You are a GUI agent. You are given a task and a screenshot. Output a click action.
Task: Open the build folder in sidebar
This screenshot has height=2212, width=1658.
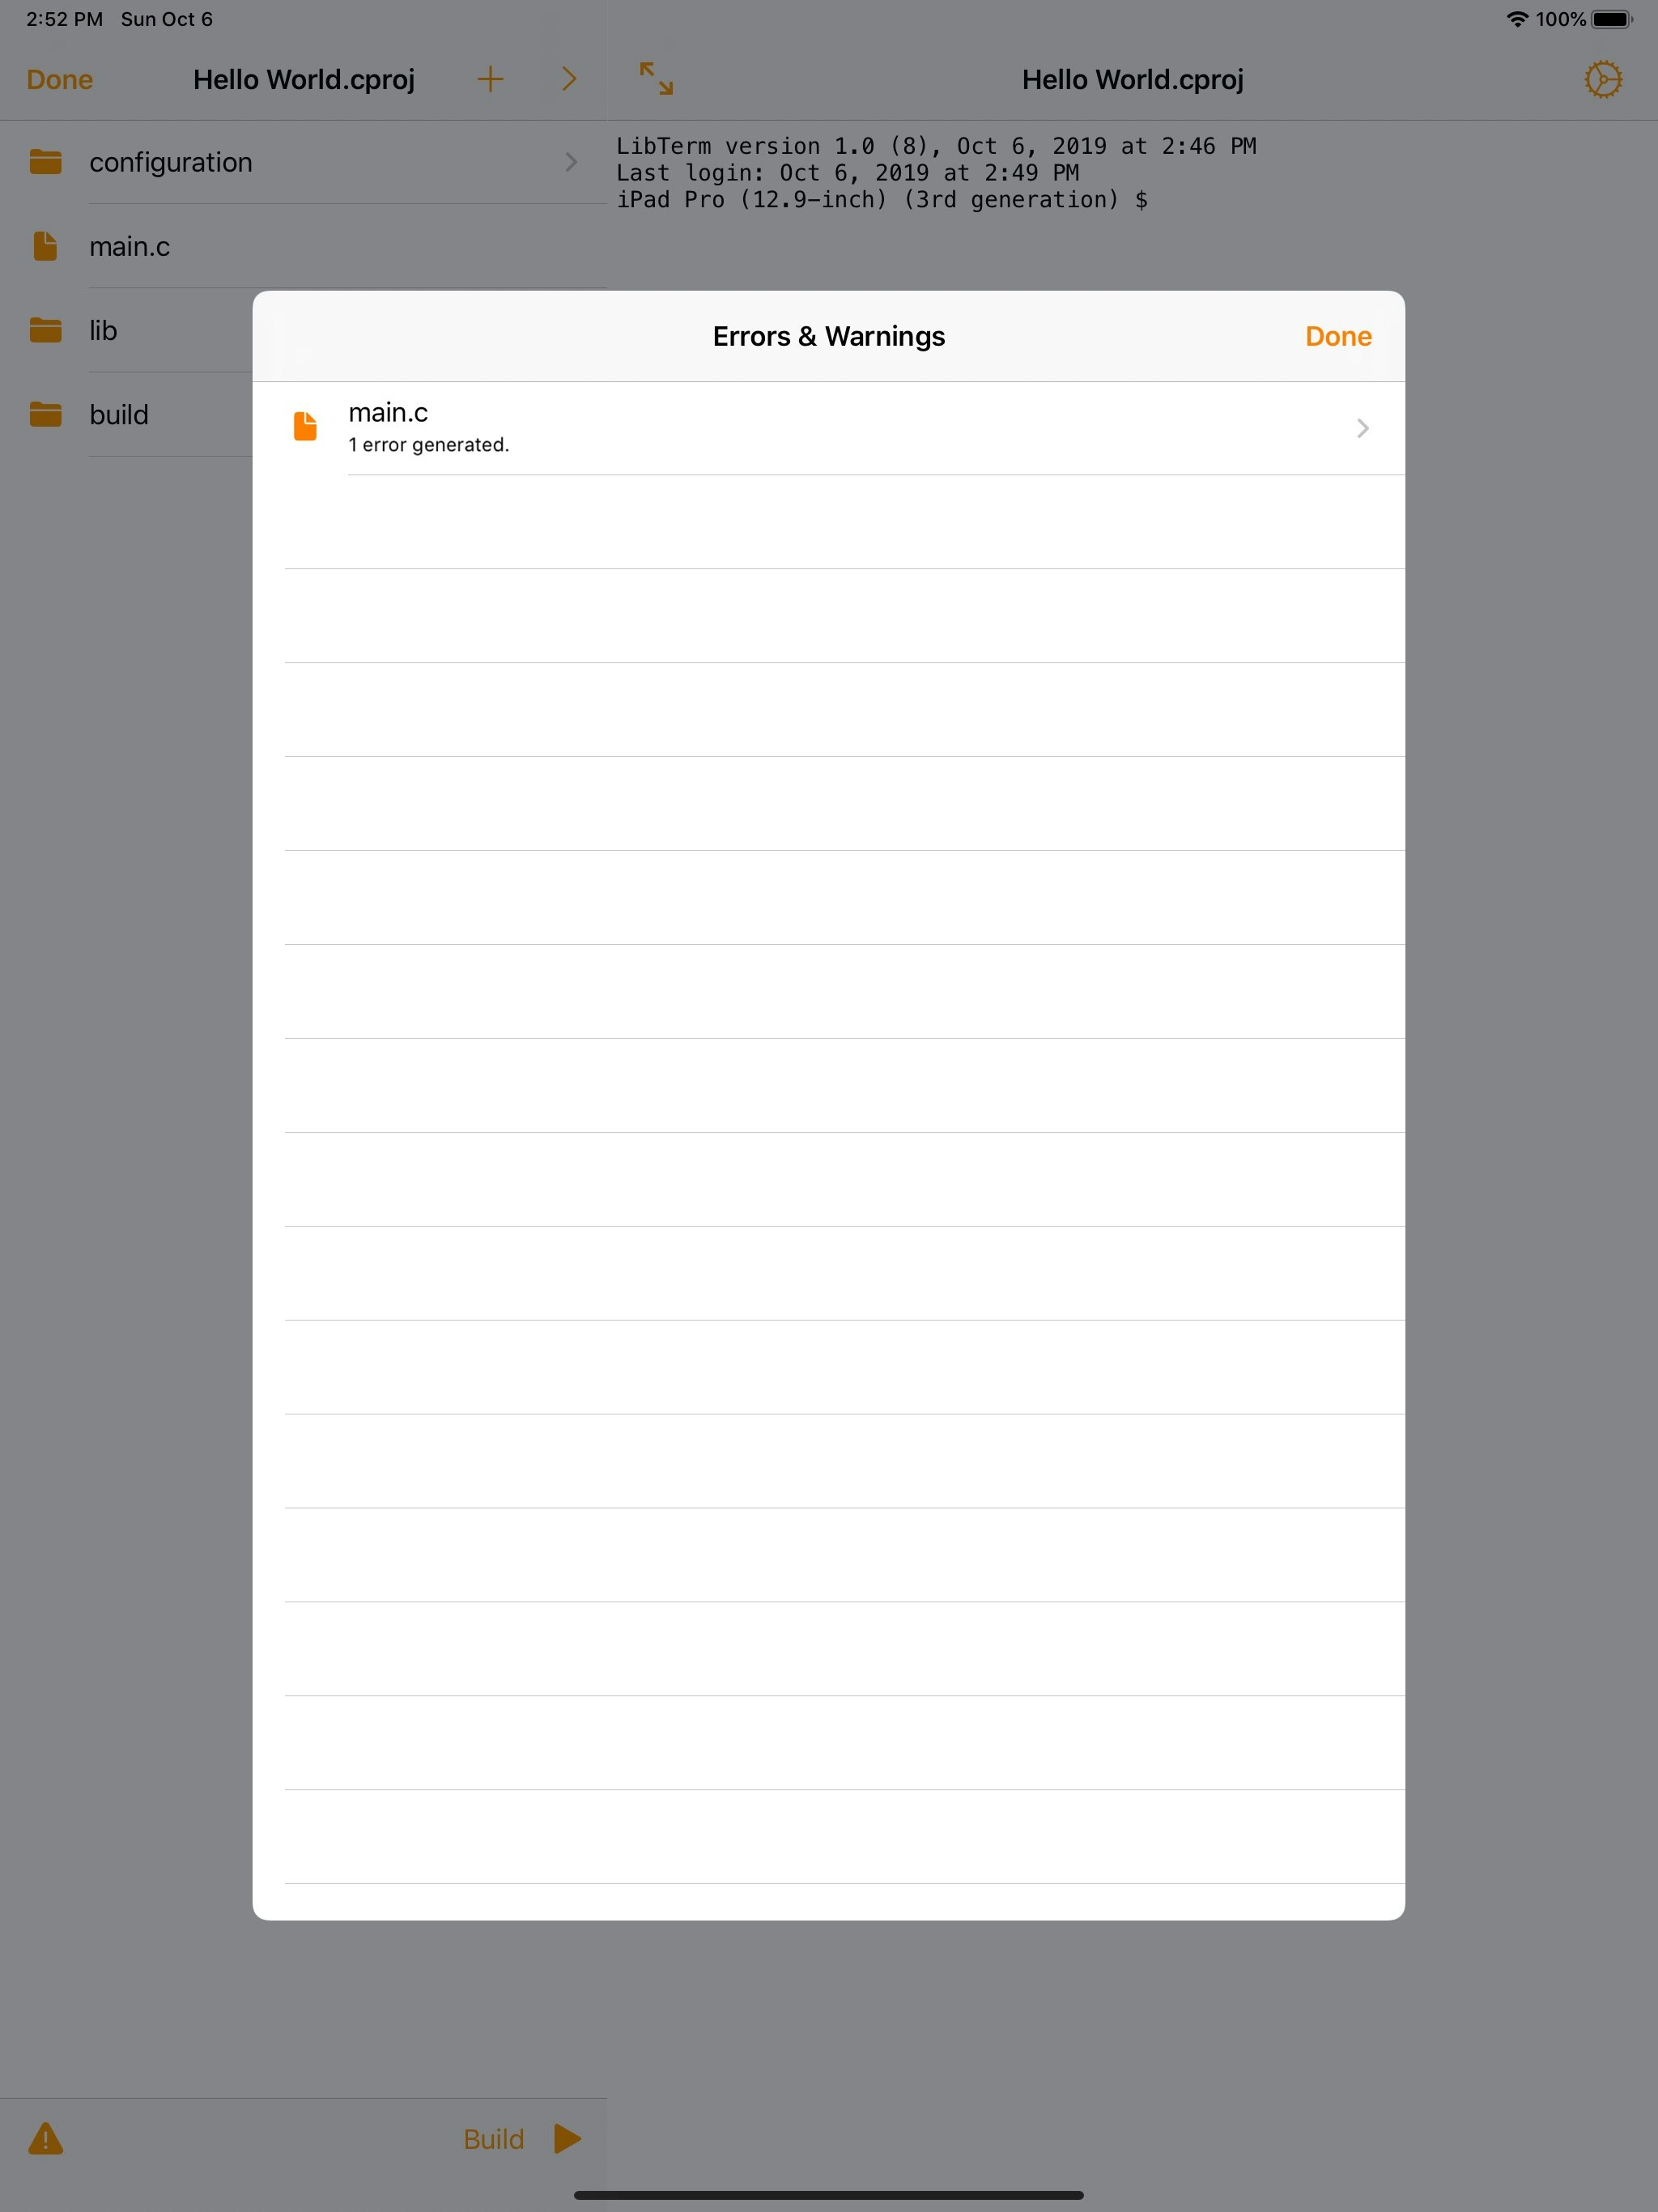[x=44, y=414]
